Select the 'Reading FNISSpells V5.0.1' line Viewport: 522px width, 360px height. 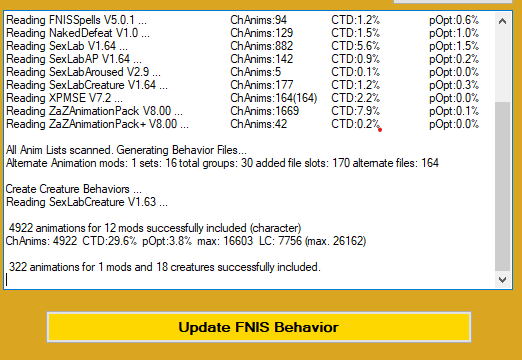pyautogui.click(x=76, y=20)
